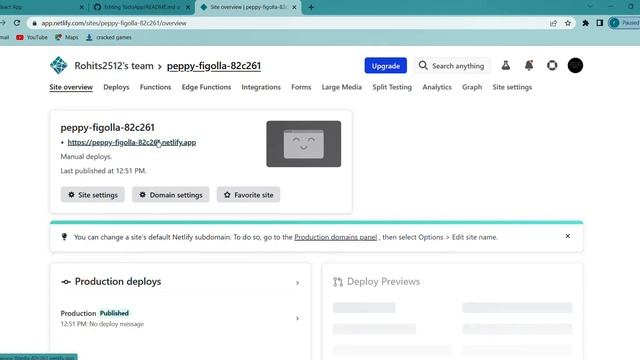Click the Site settings button in the card
The width and height of the screenshot is (640, 360).
click(x=93, y=195)
